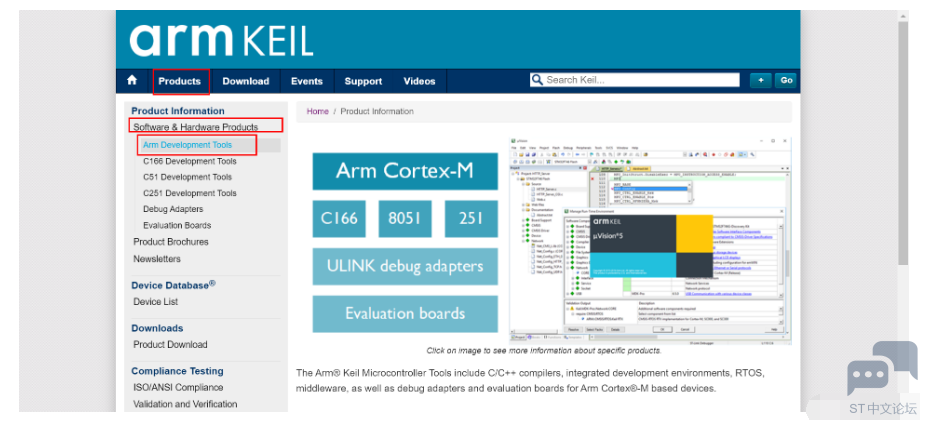Click the Product Information heading
Screen dimensions: 926x424
[x=178, y=111]
